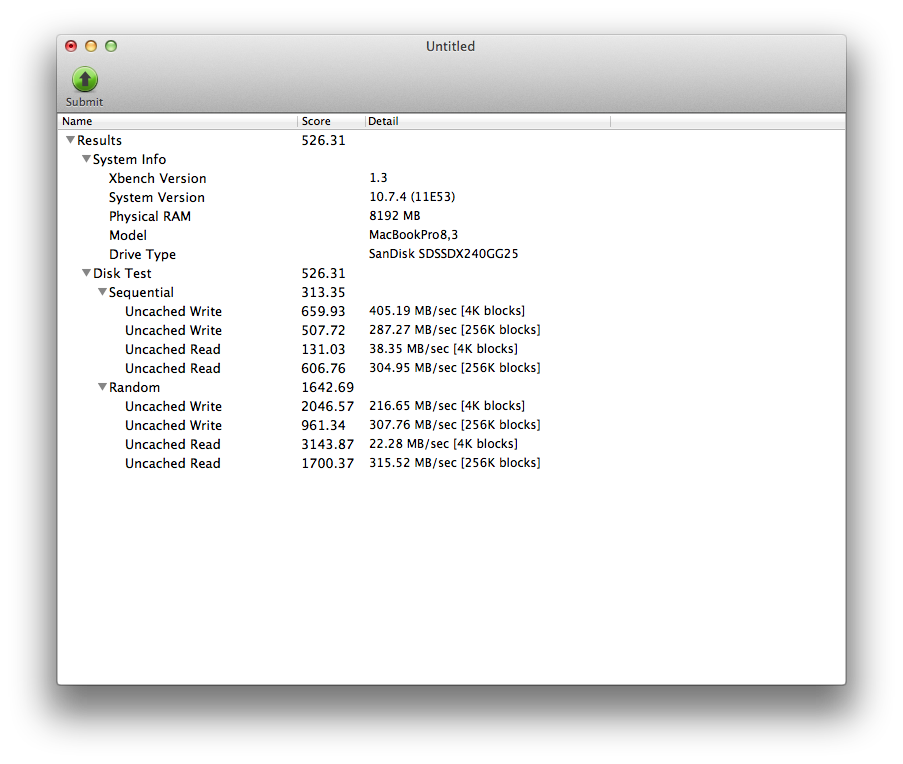Select Uncached Write row scoring 659.93
Image resolution: width=903 pixels, height=764 pixels.
[x=452, y=311]
